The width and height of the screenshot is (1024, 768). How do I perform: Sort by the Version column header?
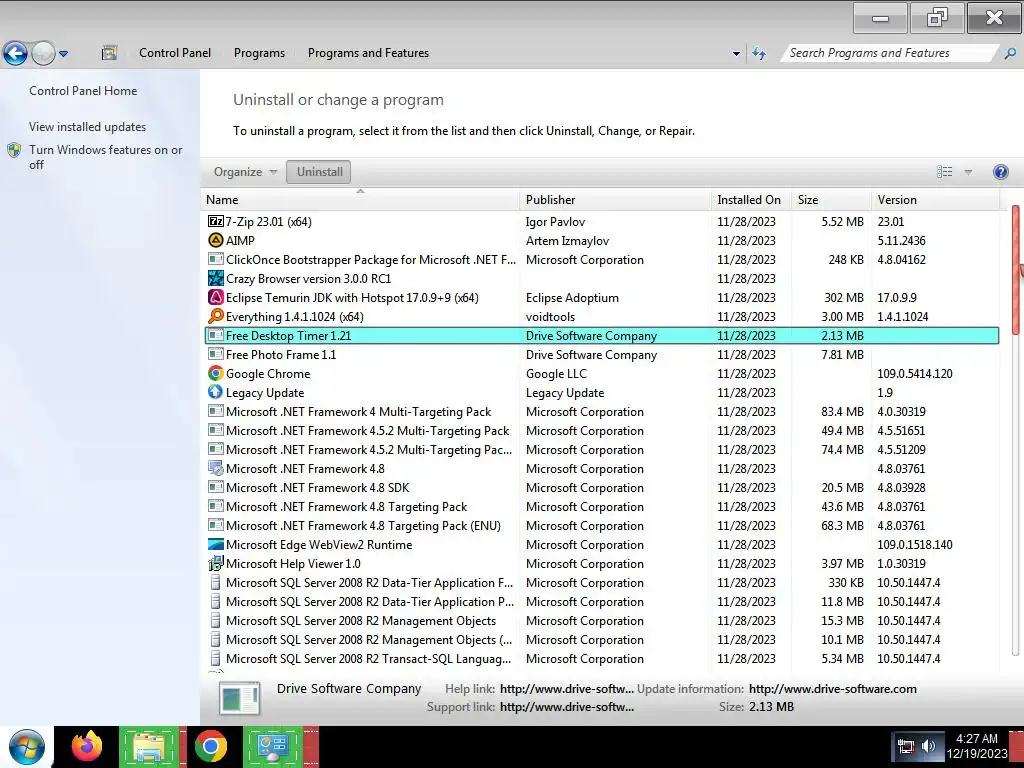[935, 200]
